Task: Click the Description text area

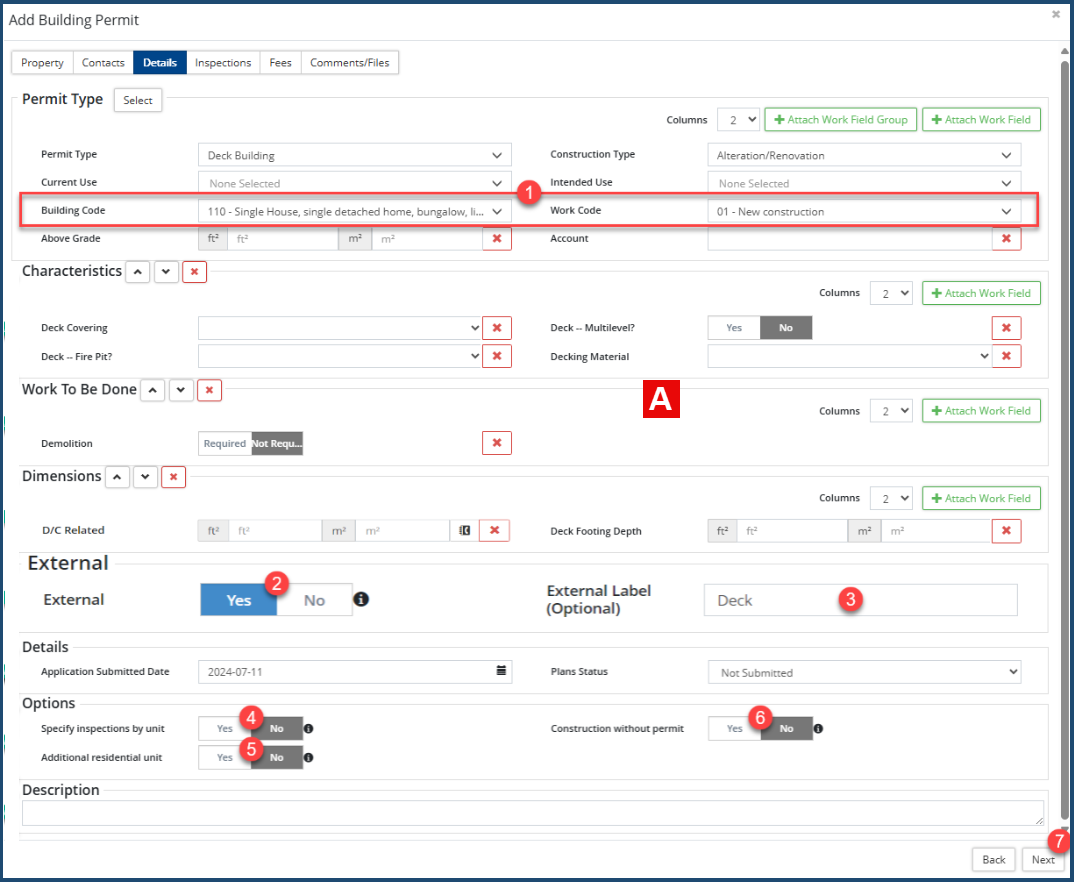Action: pos(533,813)
